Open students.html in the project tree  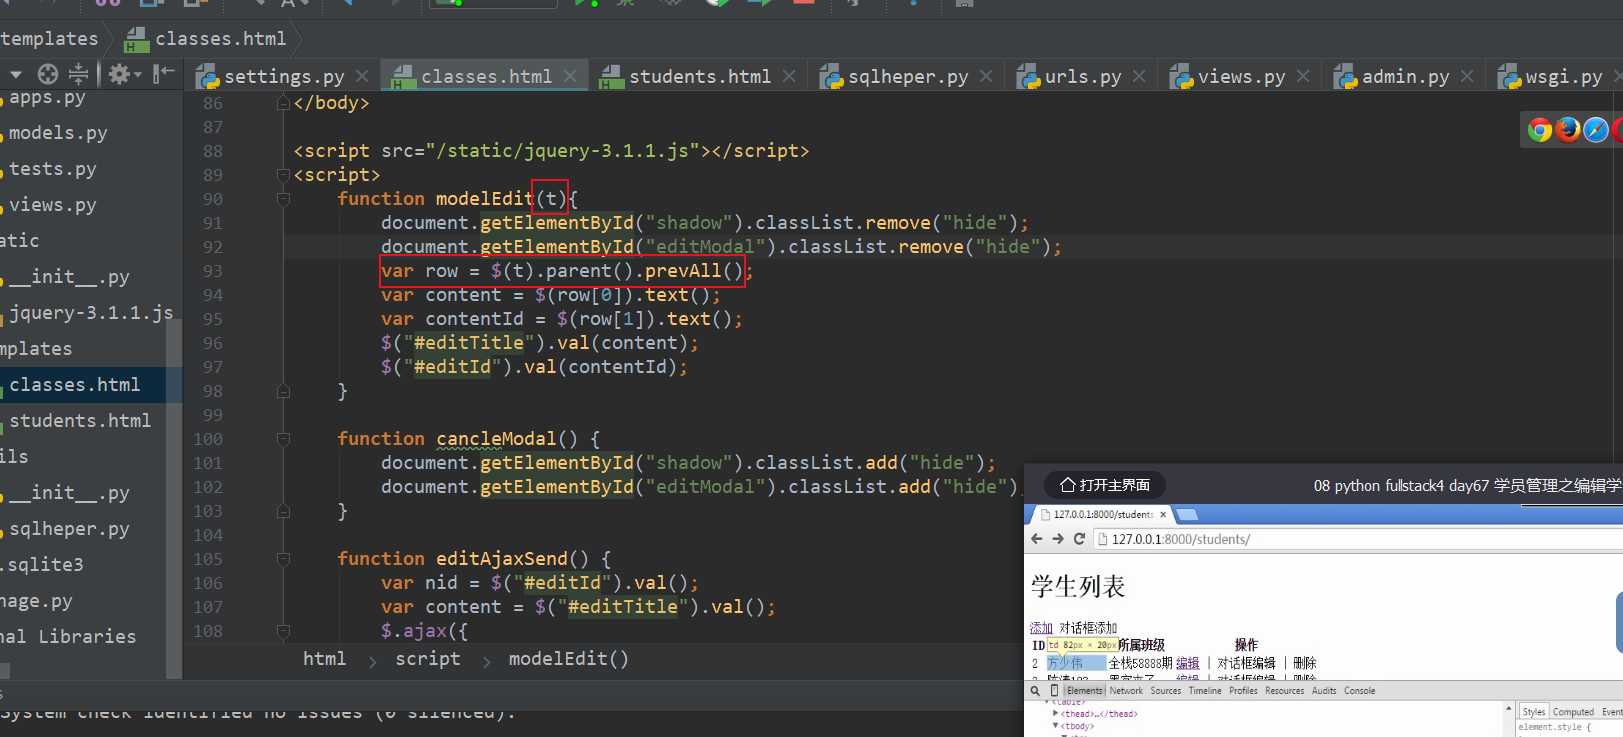(x=80, y=421)
